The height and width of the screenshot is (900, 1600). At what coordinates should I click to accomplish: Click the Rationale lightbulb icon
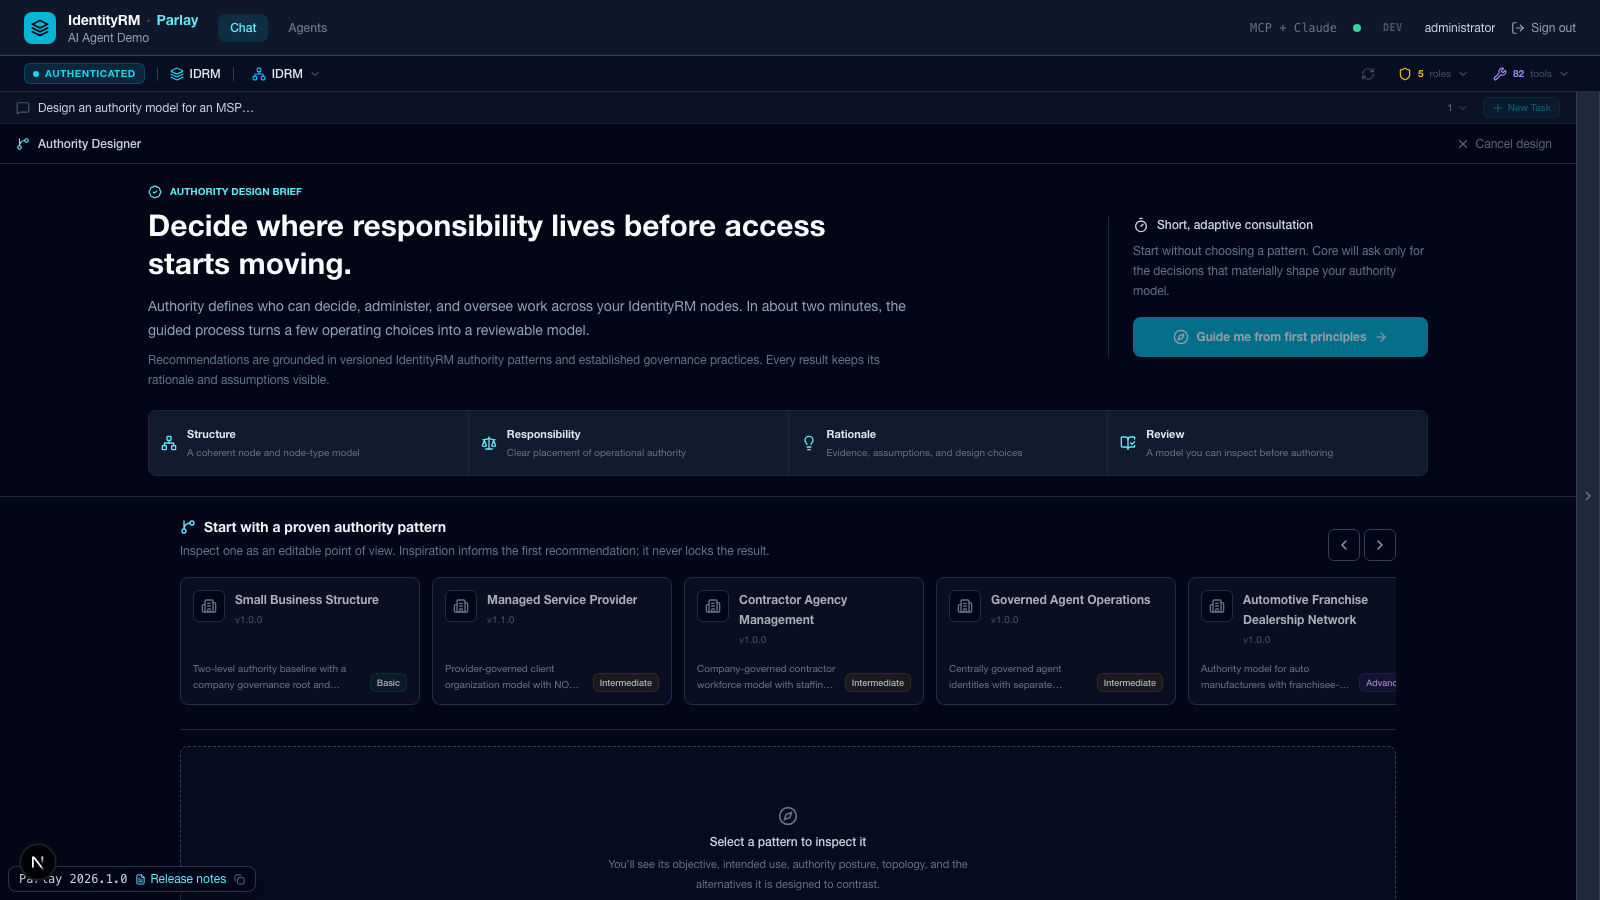[x=809, y=443]
